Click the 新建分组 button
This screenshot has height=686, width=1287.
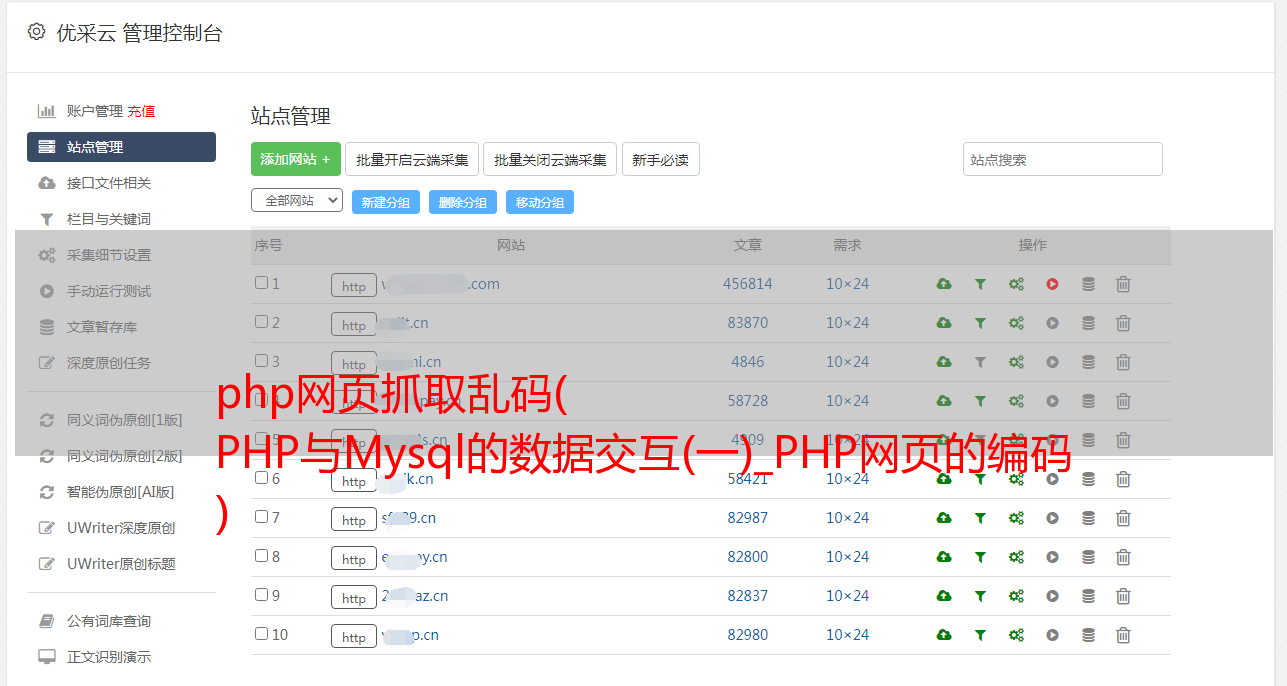[386, 202]
